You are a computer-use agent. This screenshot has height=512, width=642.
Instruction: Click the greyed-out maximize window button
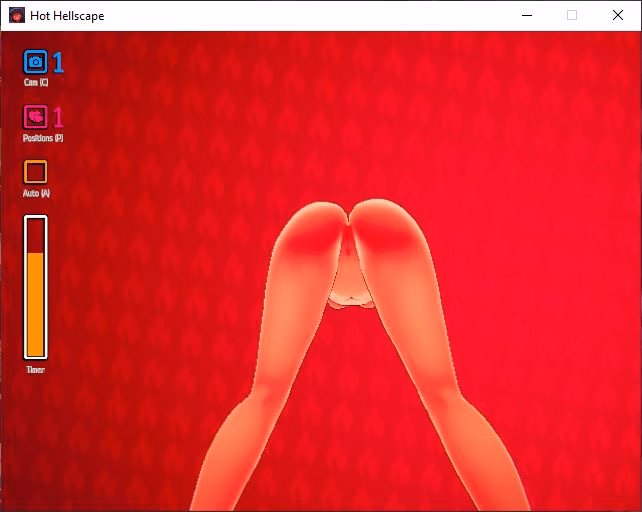(x=572, y=16)
